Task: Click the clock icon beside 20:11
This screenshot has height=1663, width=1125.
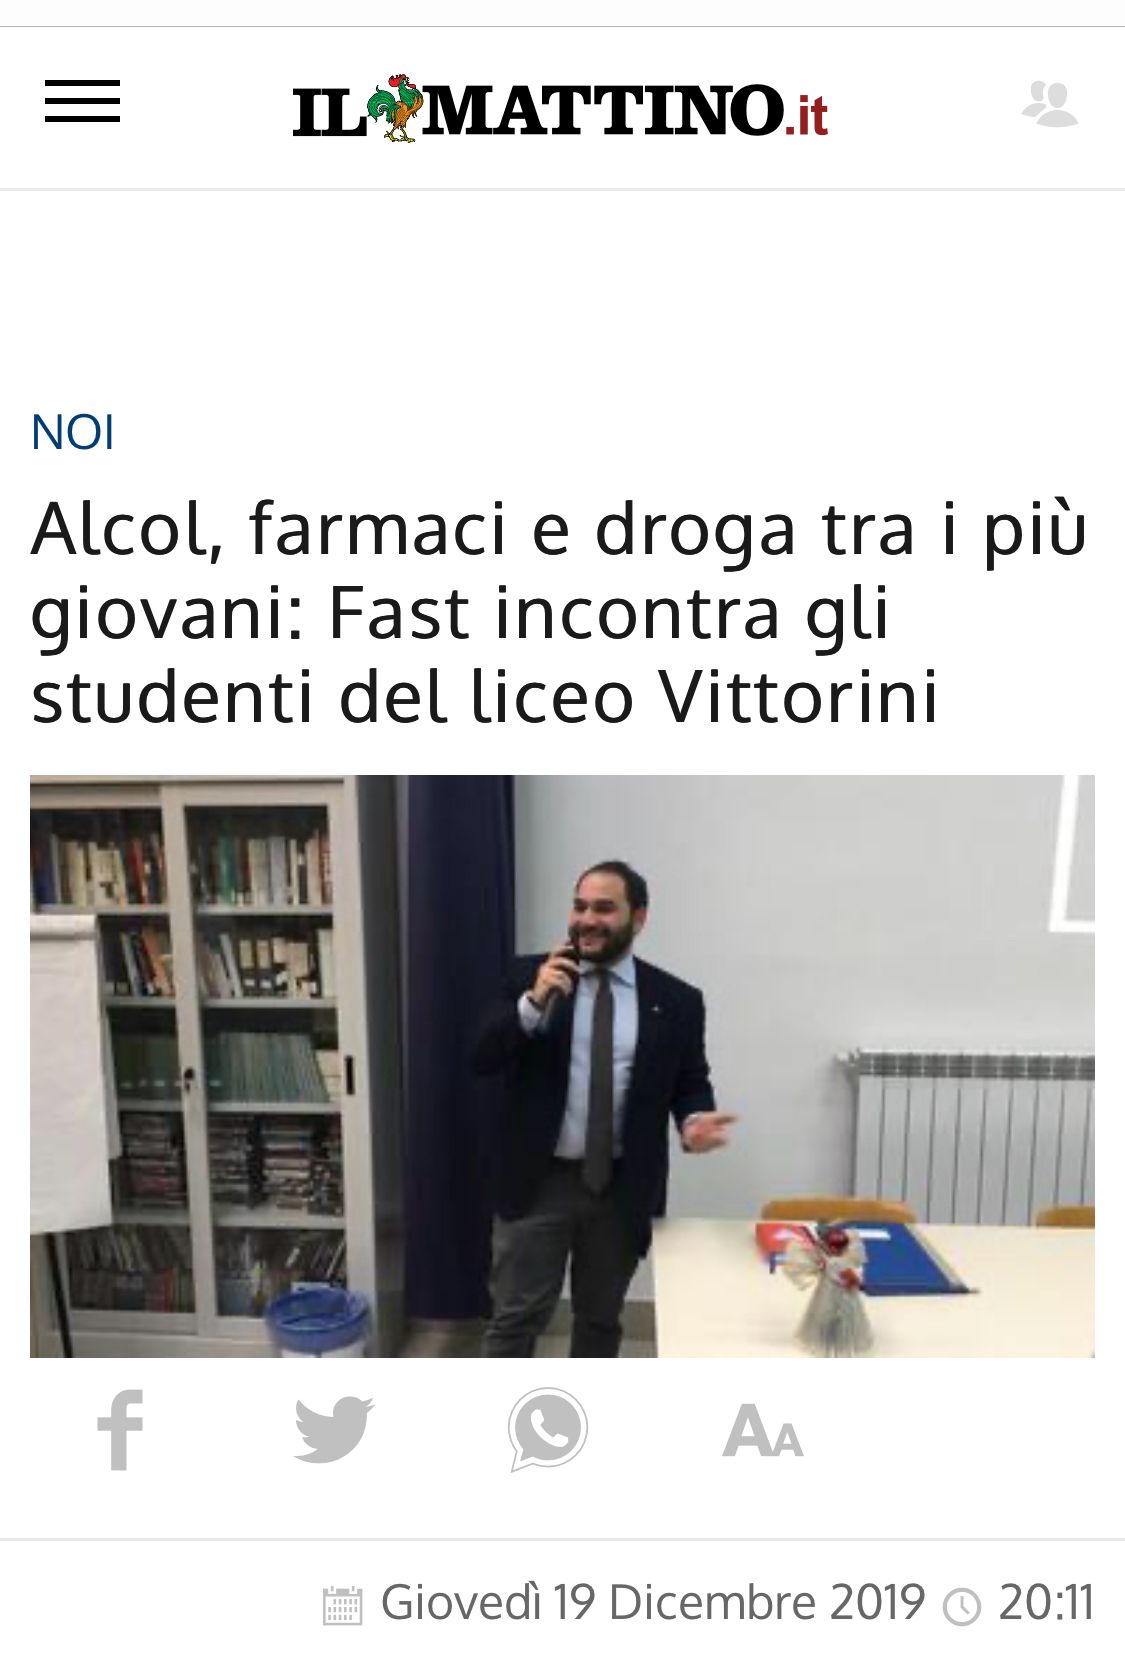Action: click(962, 1606)
